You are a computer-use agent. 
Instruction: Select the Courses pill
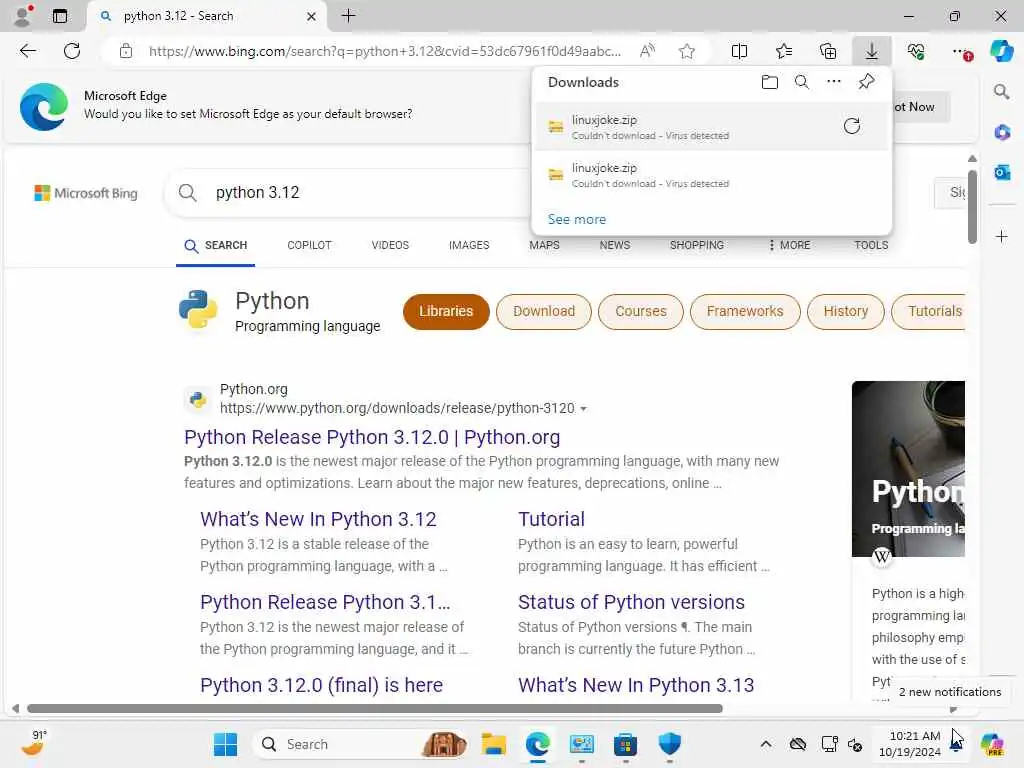pyautogui.click(x=641, y=312)
